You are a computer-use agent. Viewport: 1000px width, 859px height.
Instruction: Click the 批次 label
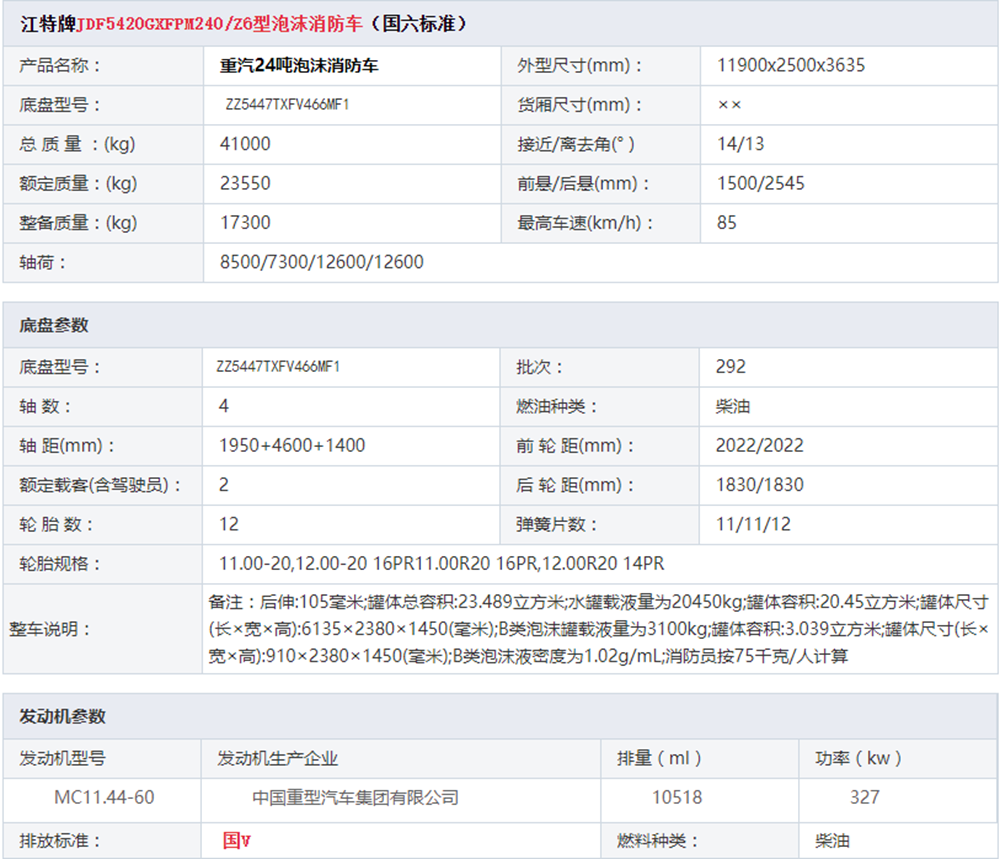coord(539,367)
